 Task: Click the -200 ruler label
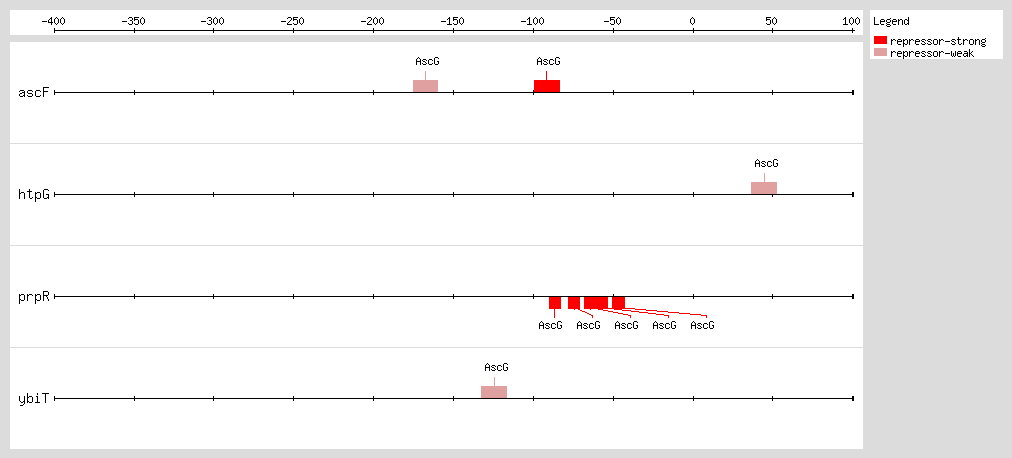click(x=373, y=21)
